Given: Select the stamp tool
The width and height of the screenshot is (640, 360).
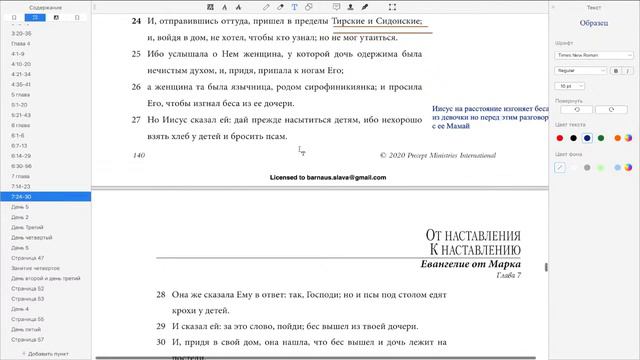Looking at the screenshot, I should [350, 7].
